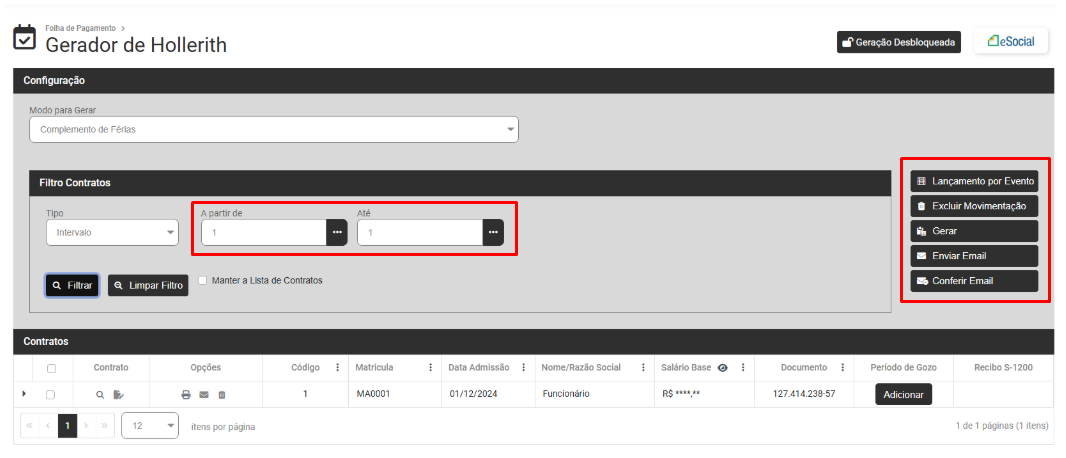Open the Modo para Gerar dropdown

point(274,129)
